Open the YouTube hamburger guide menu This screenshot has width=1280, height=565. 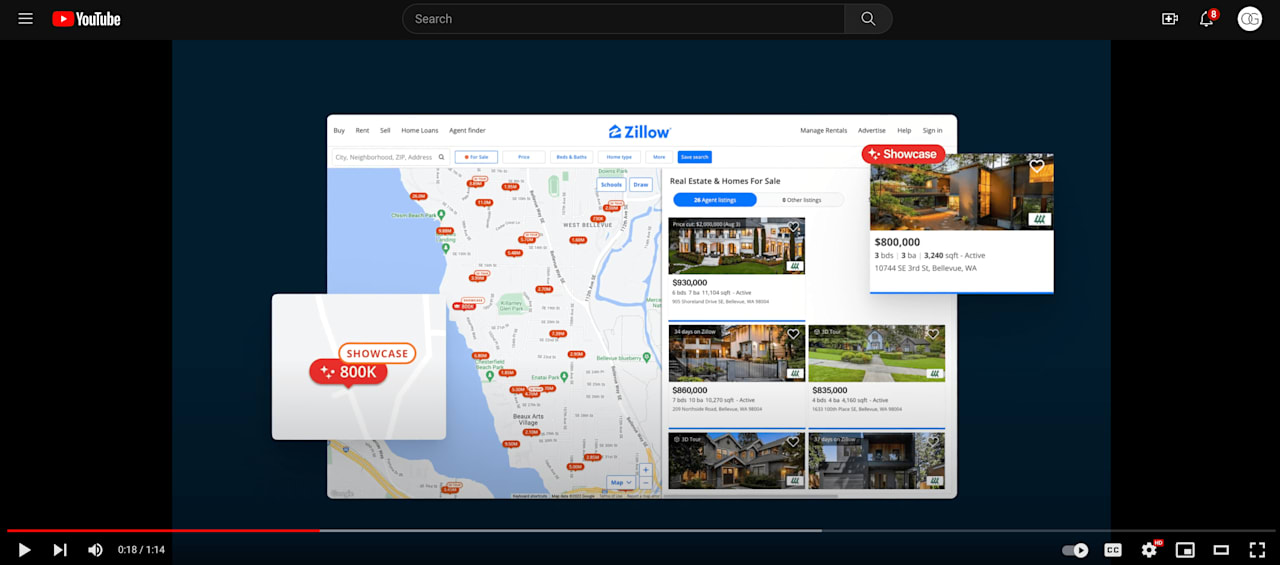coord(25,19)
